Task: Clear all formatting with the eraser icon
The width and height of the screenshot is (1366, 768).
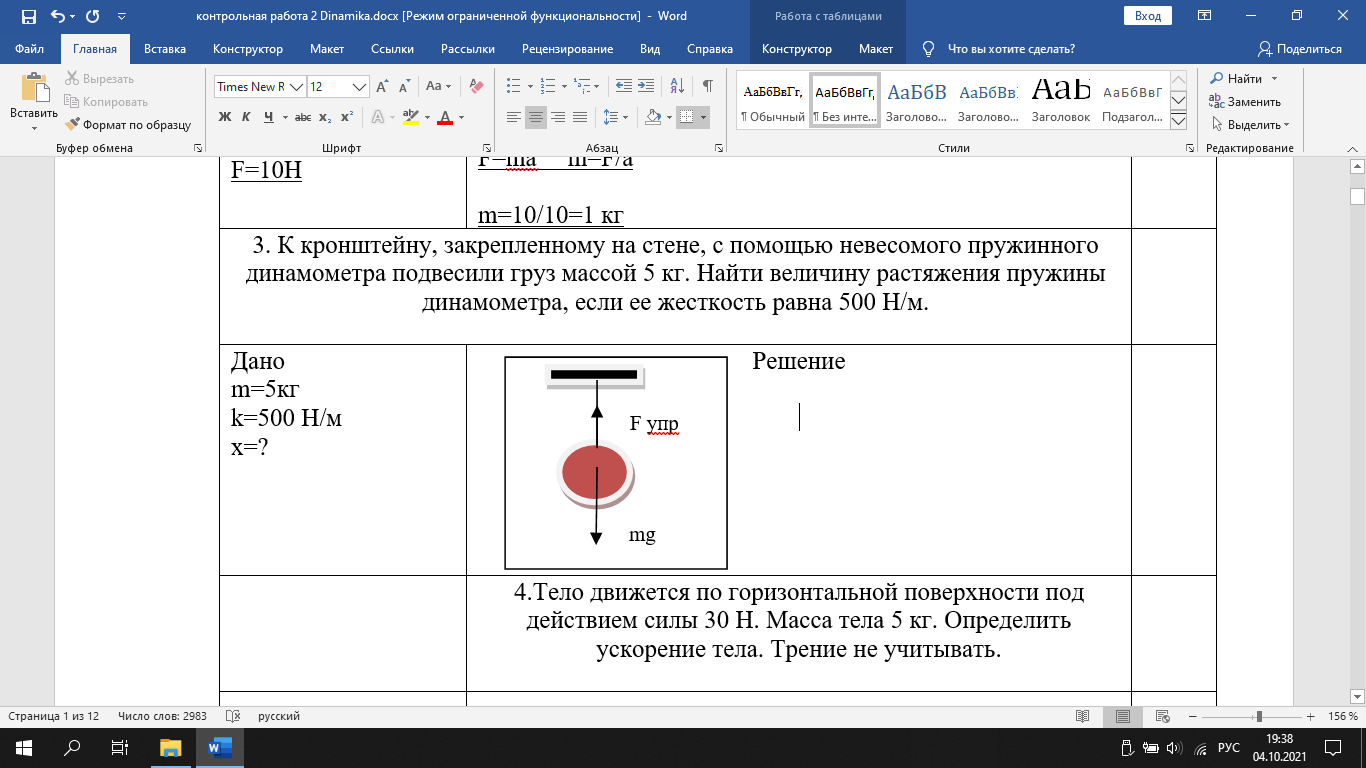Action: pyautogui.click(x=476, y=87)
